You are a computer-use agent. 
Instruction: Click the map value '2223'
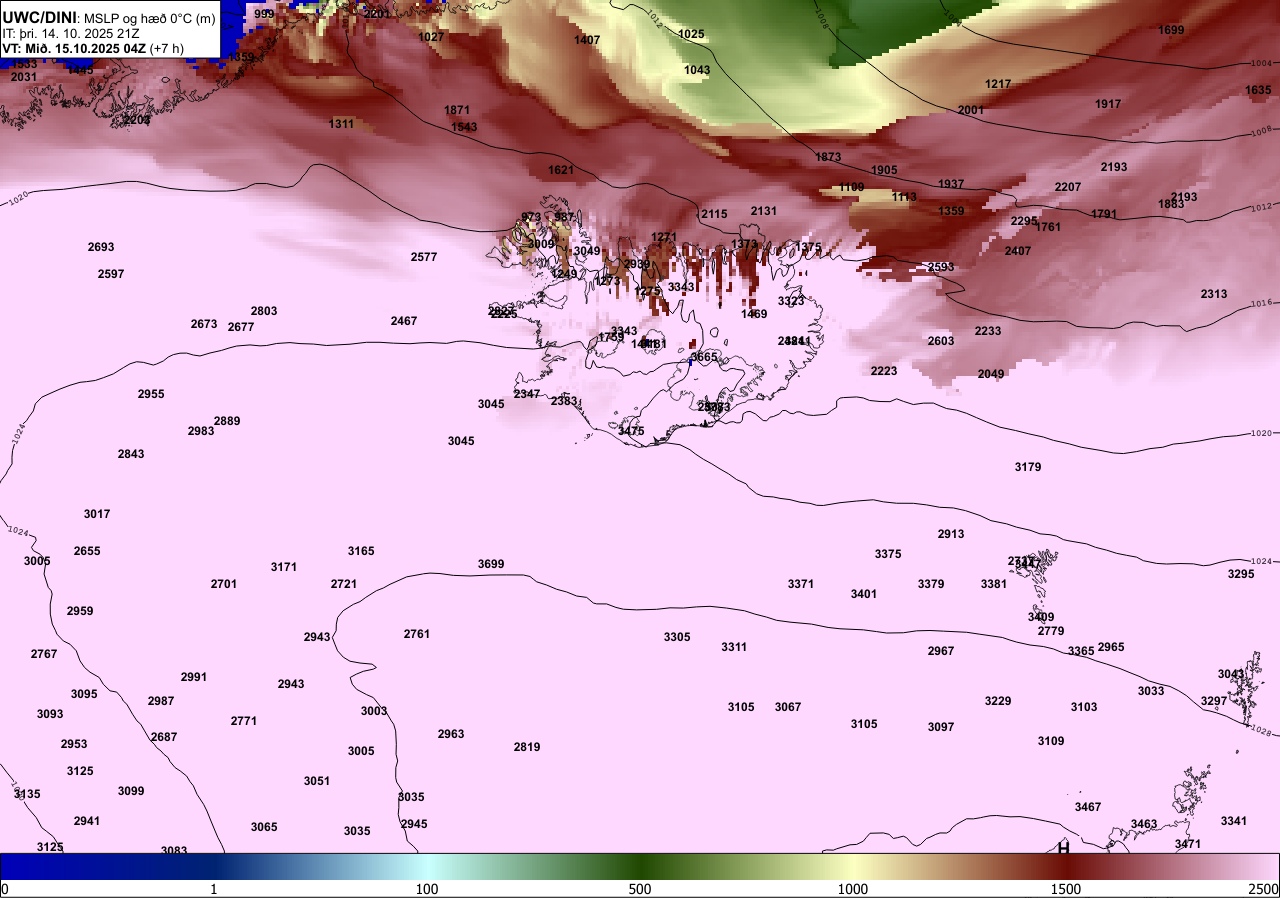pos(884,371)
